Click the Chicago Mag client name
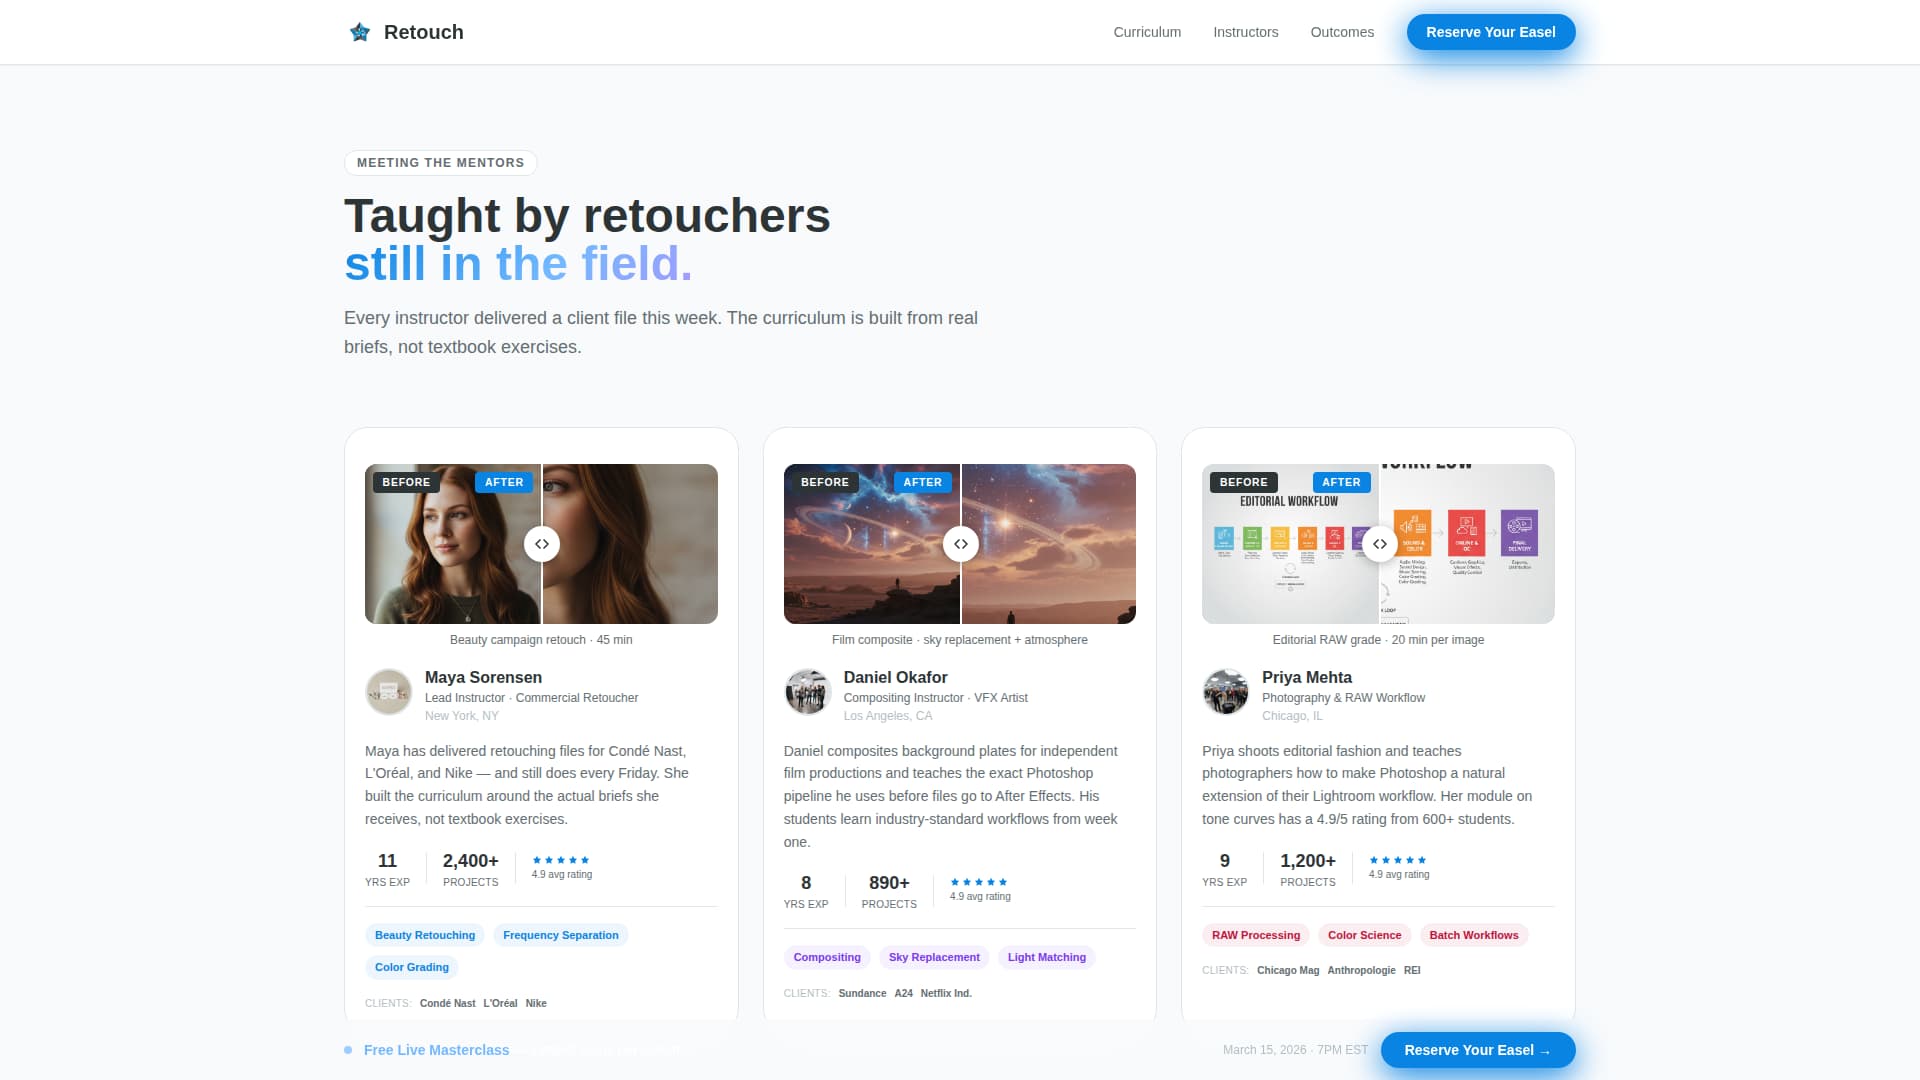The image size is (1920, 1080). [x=1288, y=970]
